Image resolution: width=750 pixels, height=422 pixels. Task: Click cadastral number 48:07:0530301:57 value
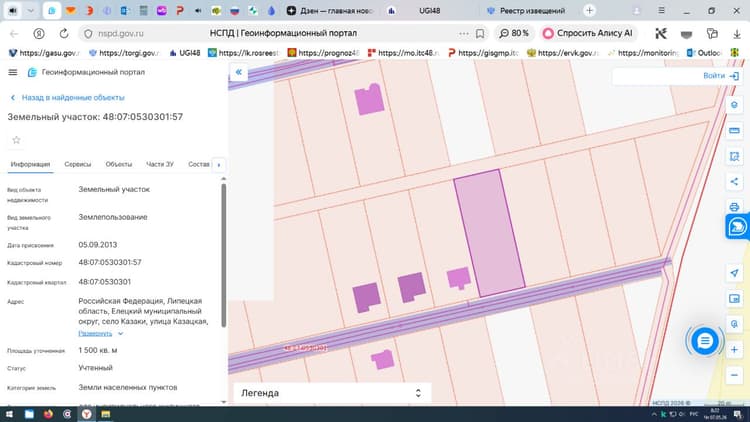[x=110, y=262]
